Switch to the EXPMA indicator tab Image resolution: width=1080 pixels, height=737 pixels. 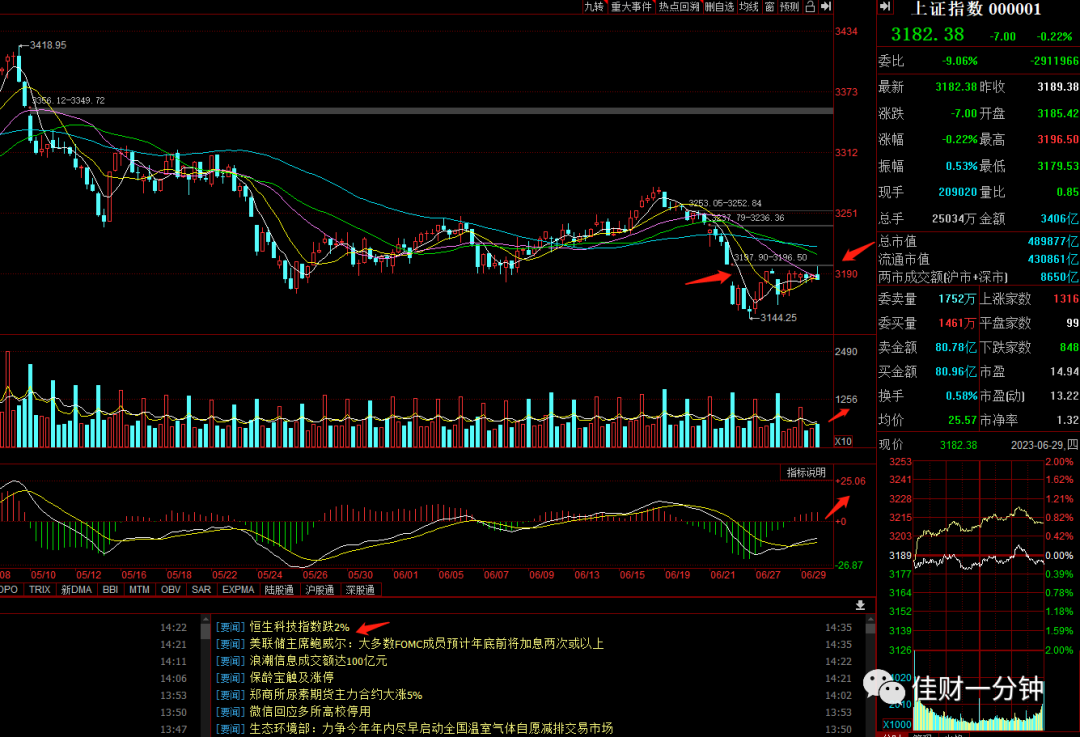point(238,590)
